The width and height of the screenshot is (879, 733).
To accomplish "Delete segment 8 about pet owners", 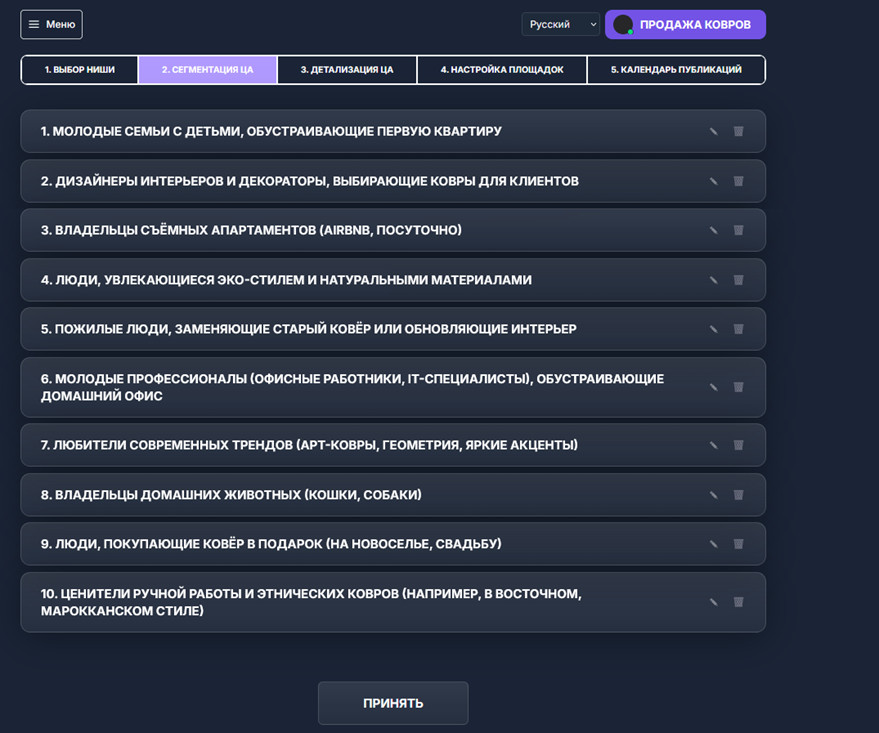I will [x=738, y=495].
